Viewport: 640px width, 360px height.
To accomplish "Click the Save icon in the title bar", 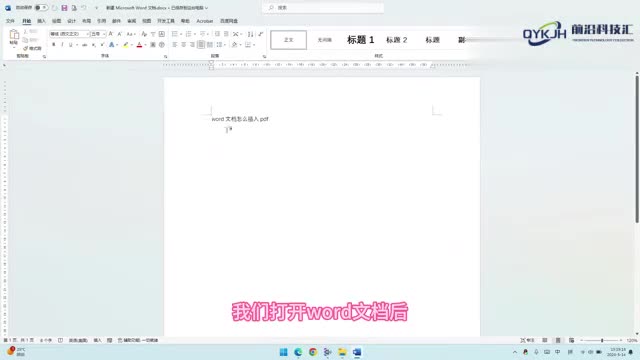I will [64, 8].
